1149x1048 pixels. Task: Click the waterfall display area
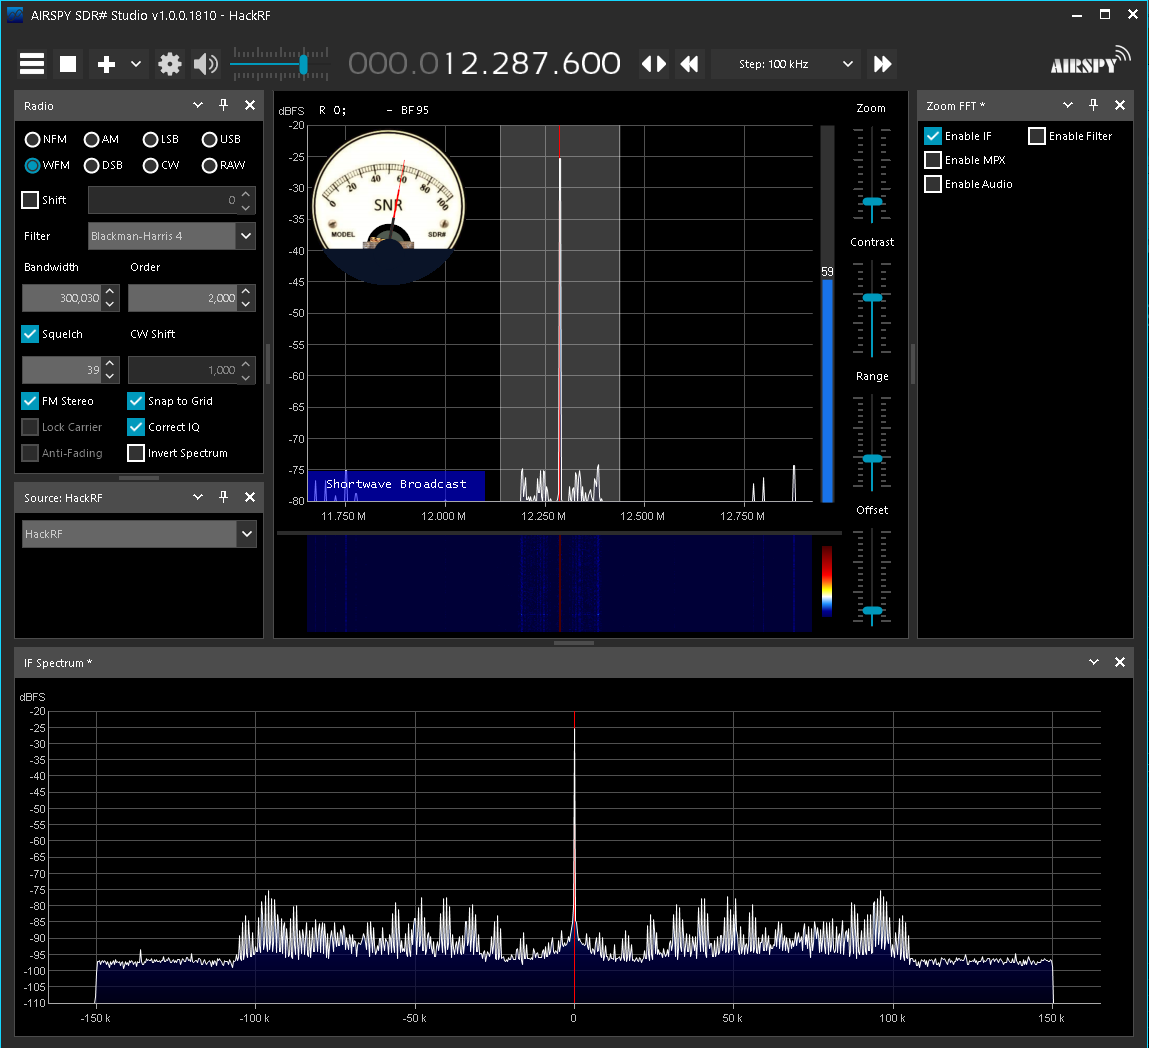pyautogui.click(x=559, y=583)
